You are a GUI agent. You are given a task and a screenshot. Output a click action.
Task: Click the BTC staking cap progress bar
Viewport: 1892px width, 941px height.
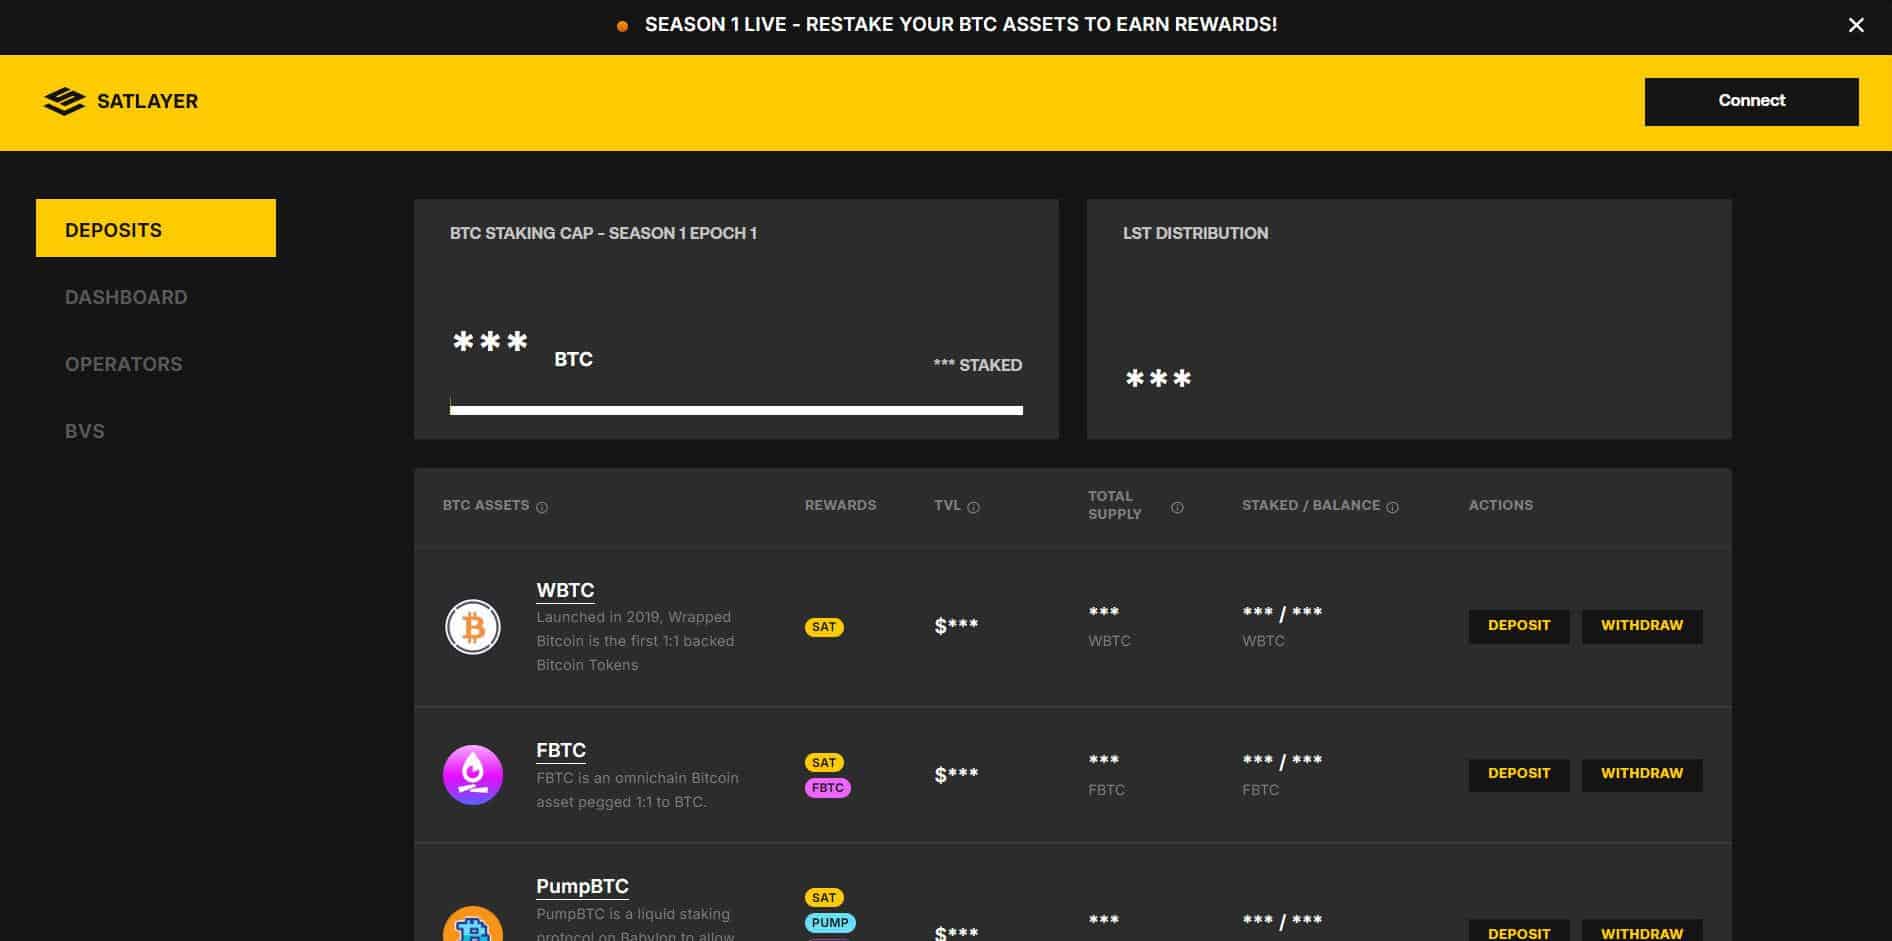coord(736,410)
